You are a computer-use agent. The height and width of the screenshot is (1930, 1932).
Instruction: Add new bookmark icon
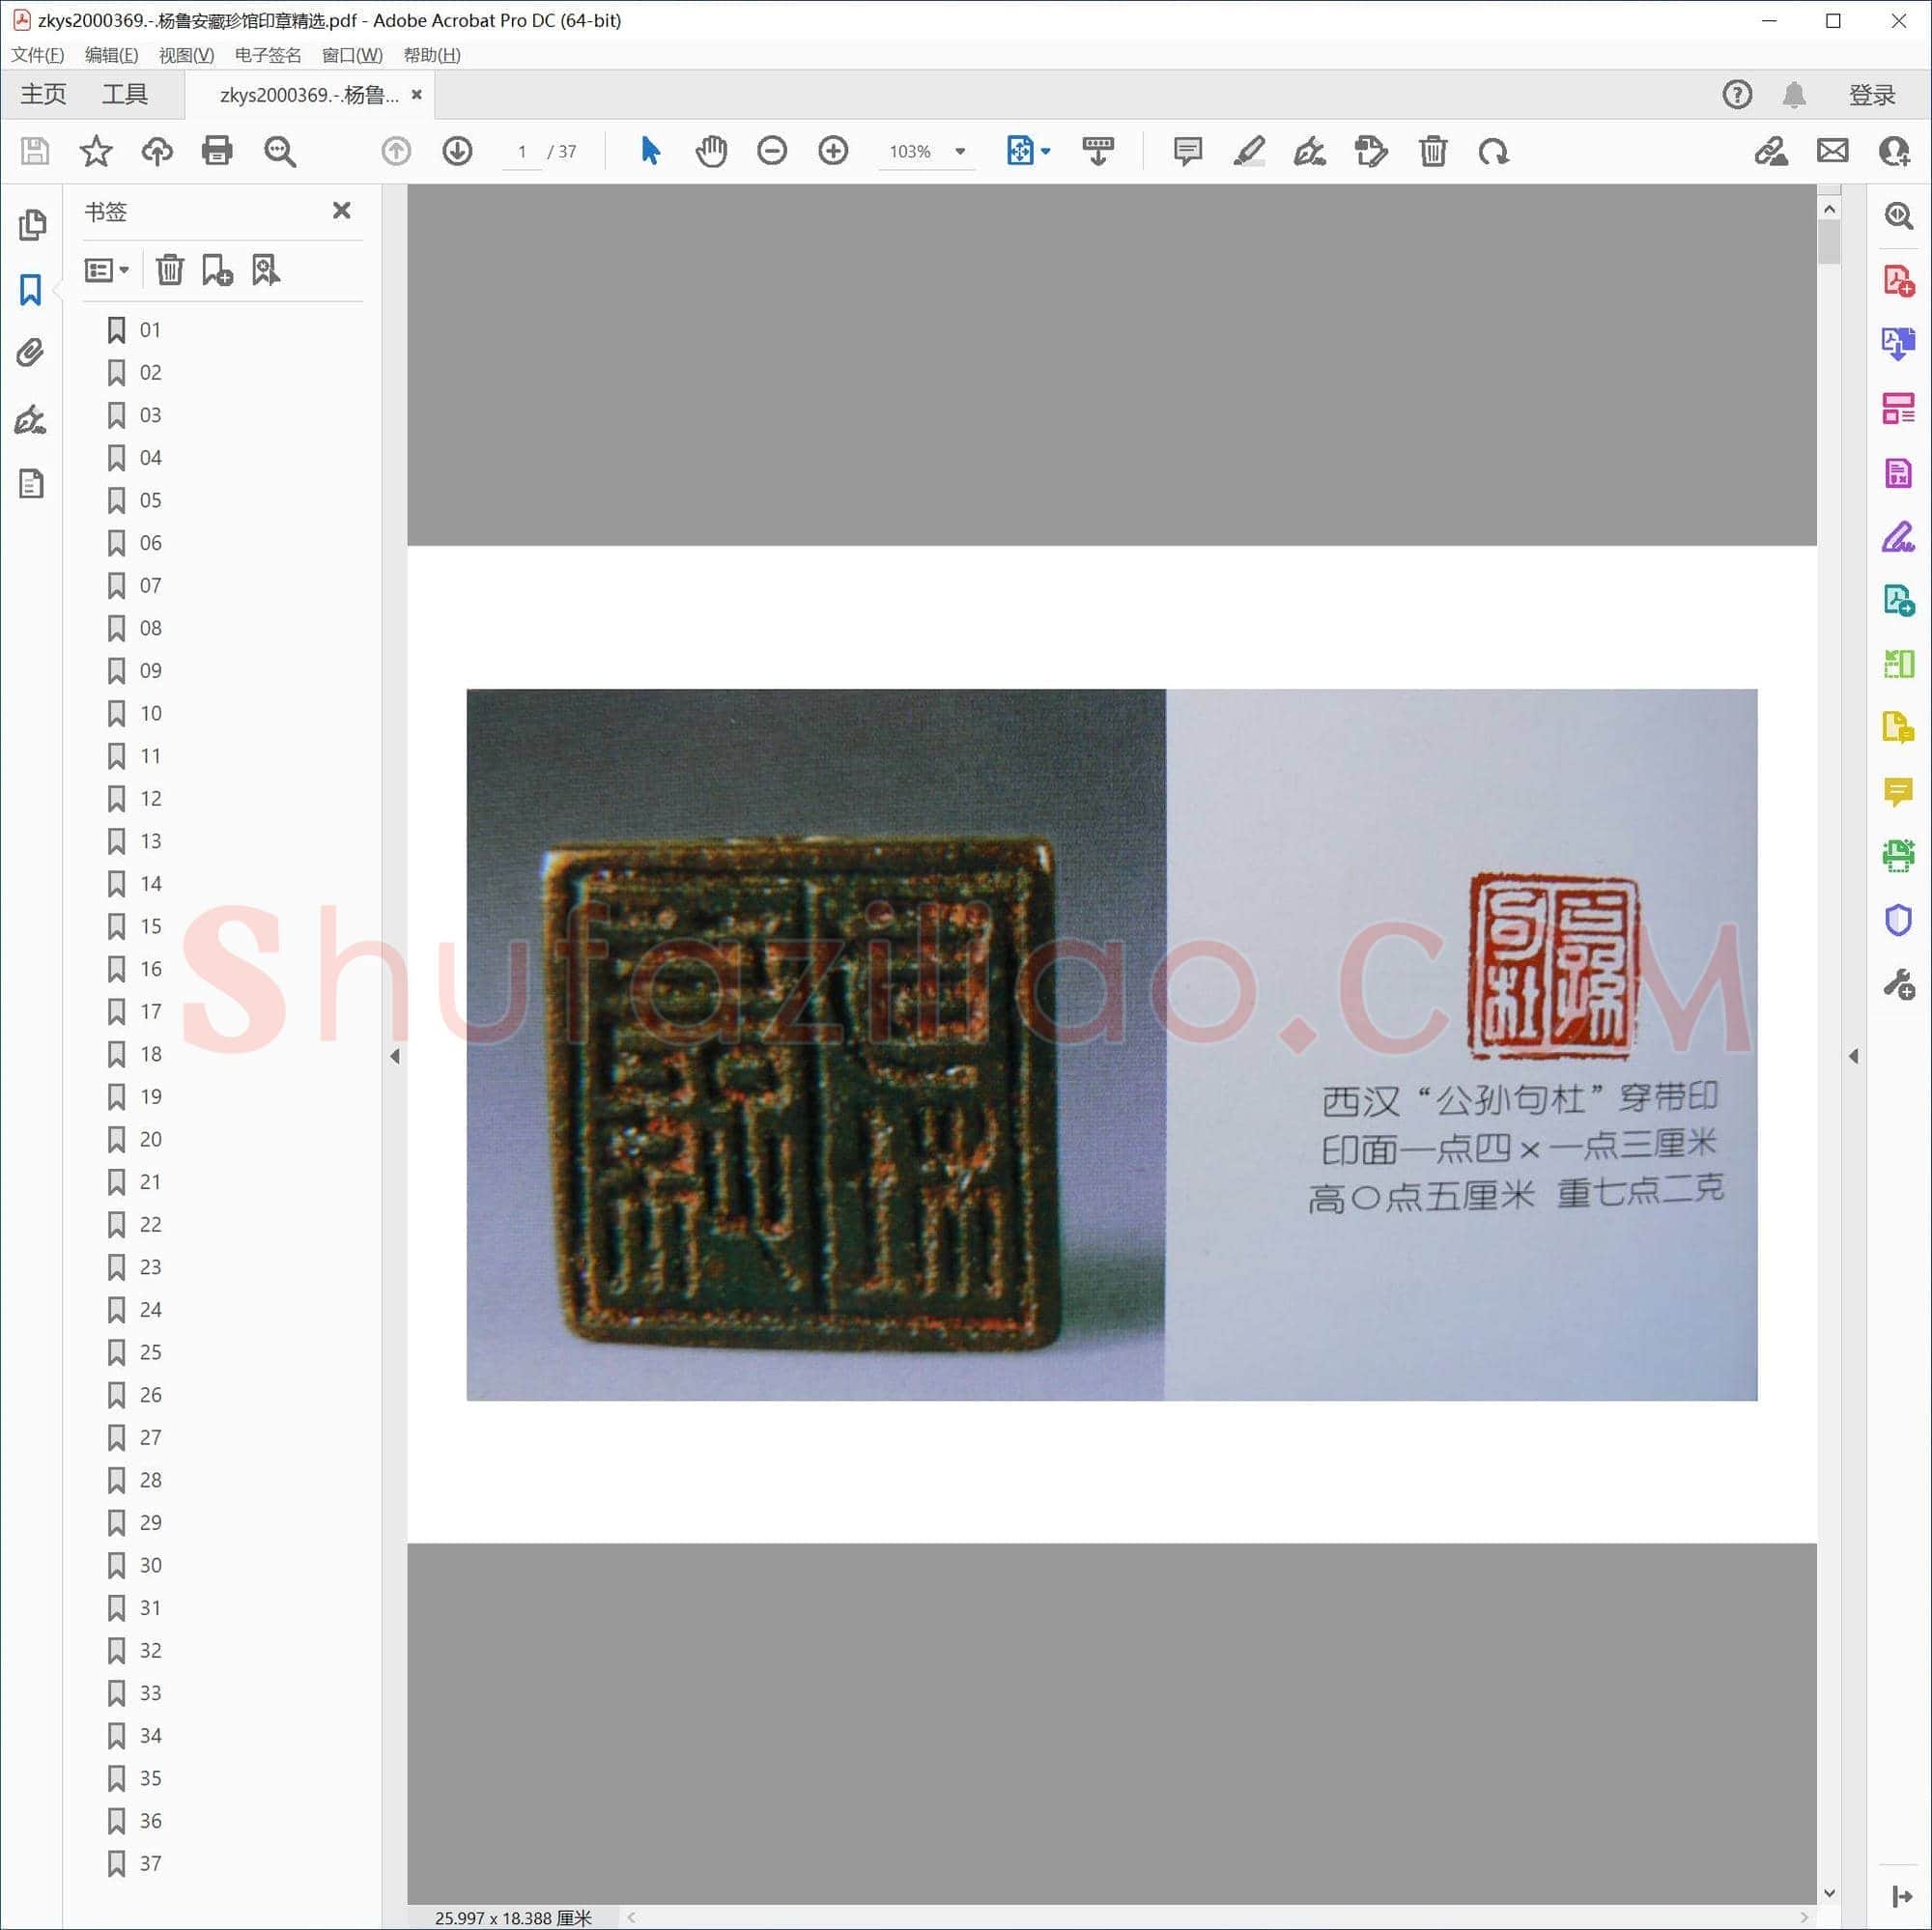[217, 270]
